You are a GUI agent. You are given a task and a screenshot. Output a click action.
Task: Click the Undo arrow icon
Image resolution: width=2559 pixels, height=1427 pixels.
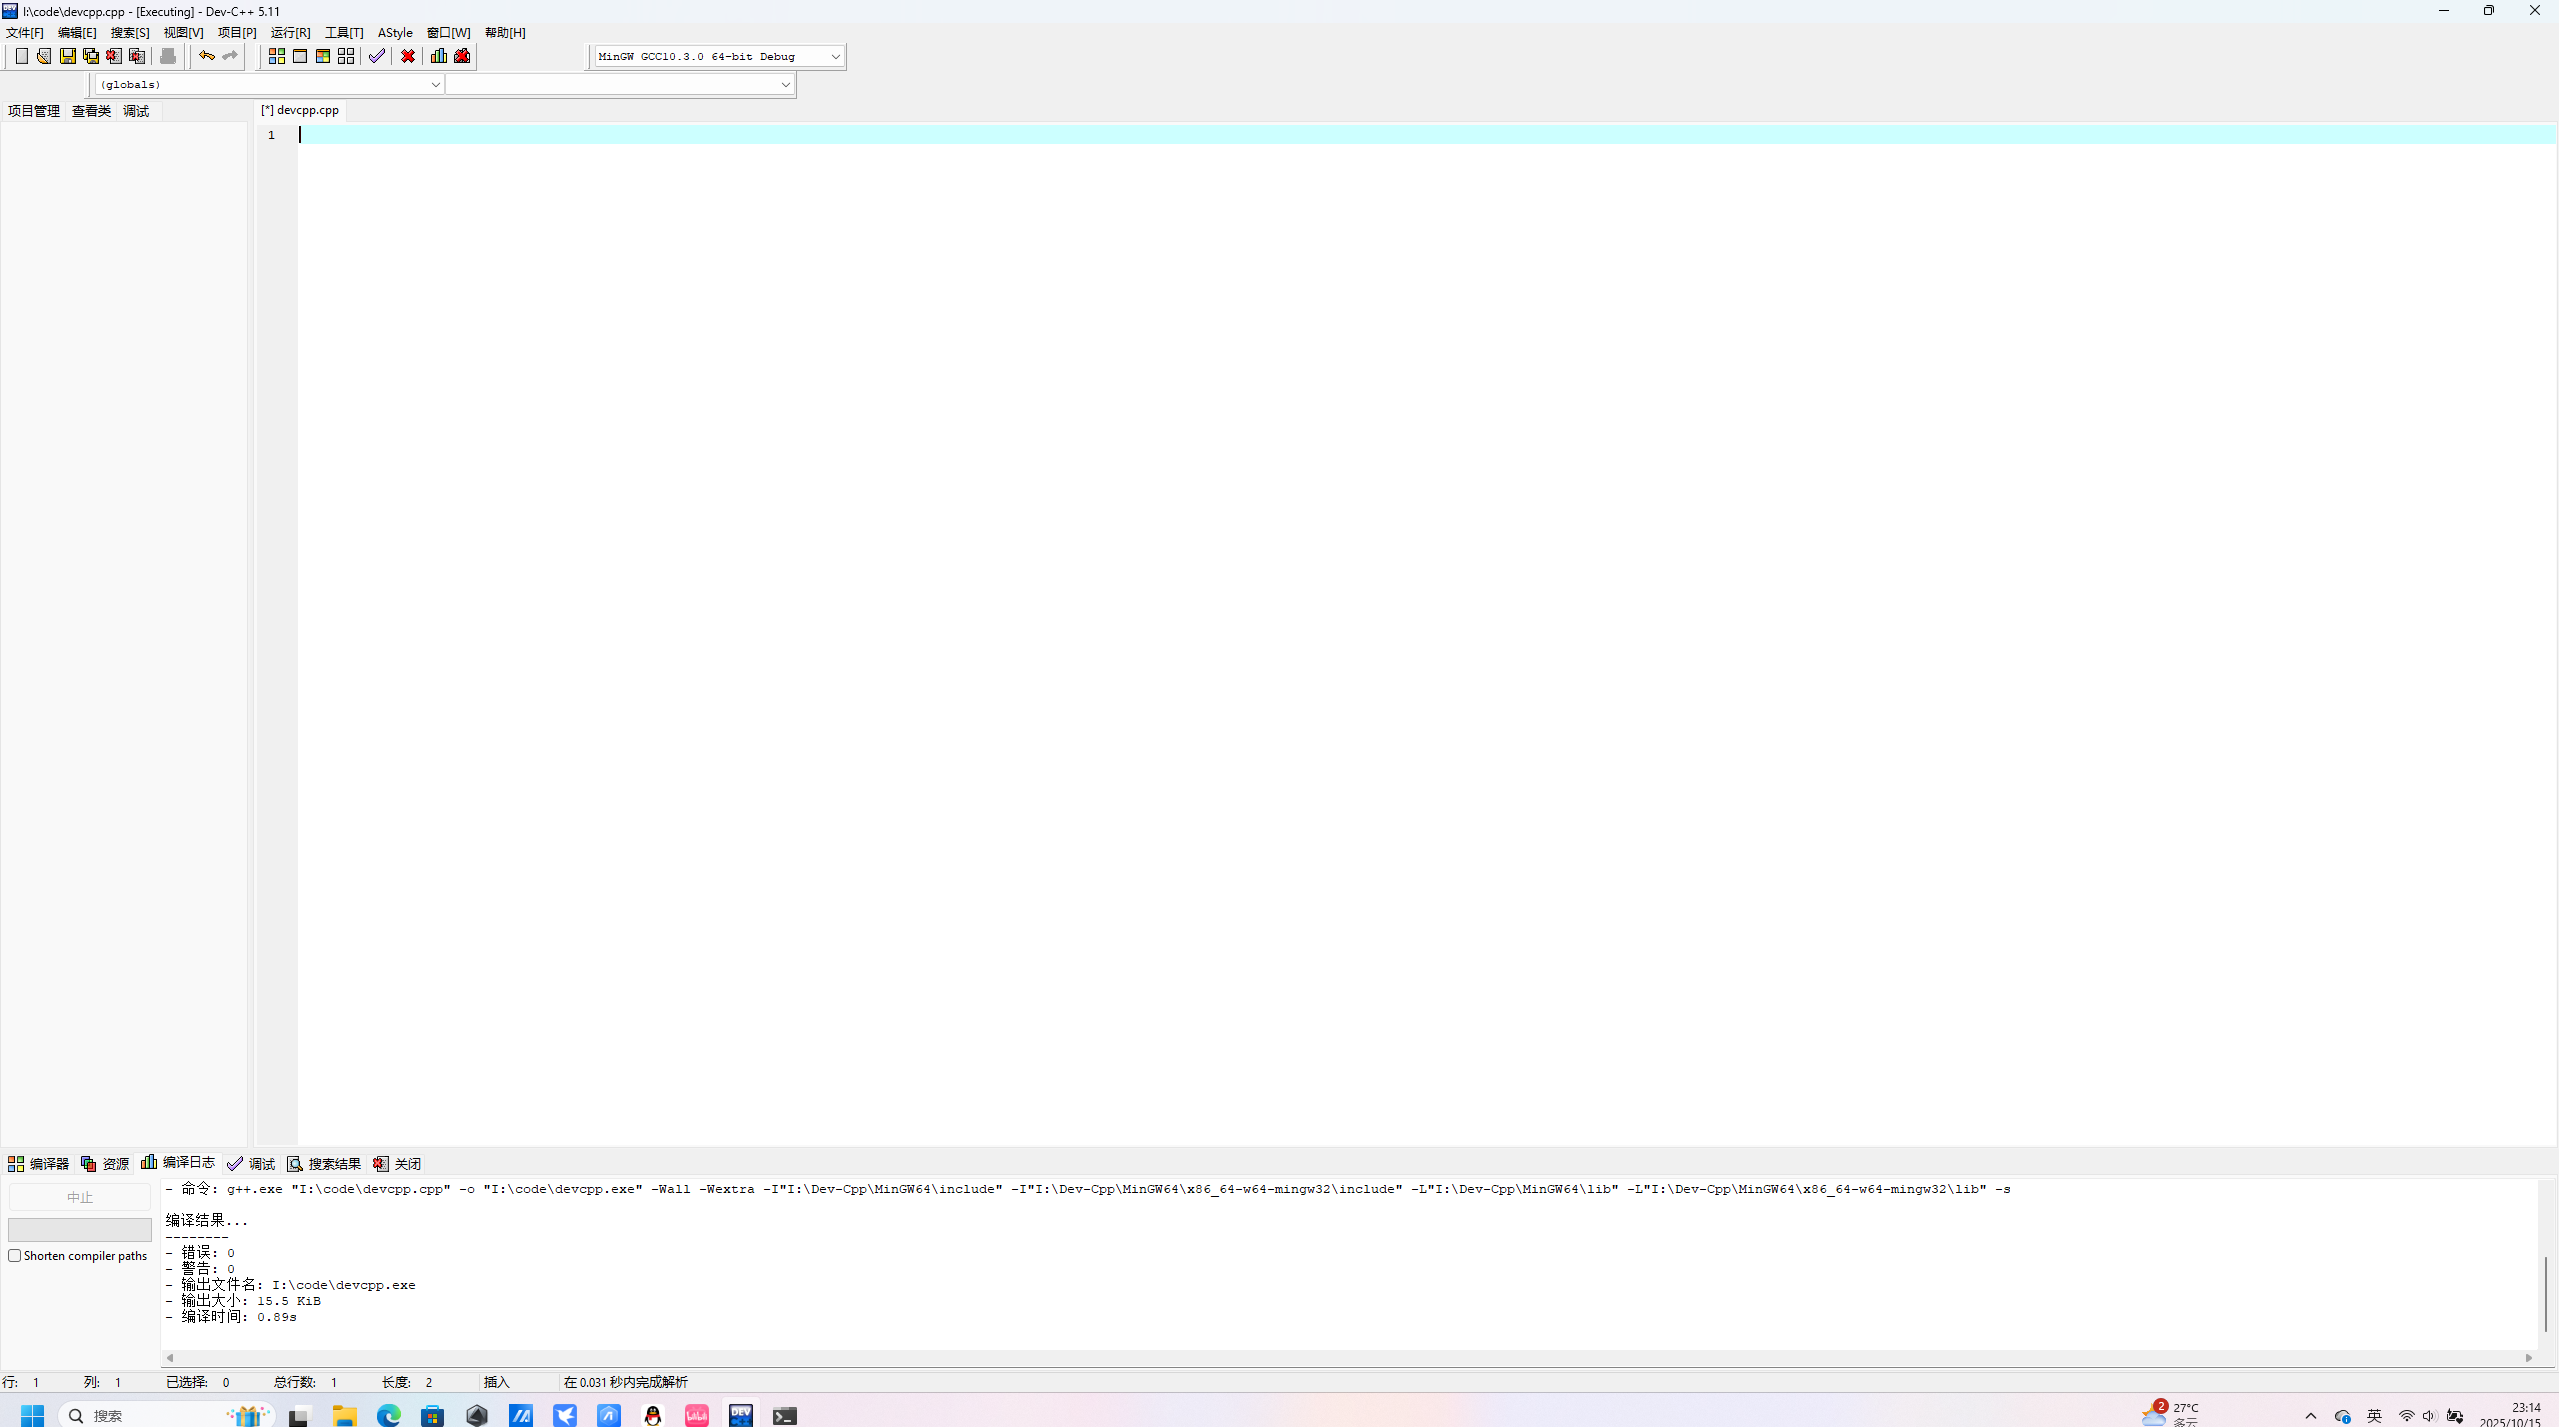206,56
